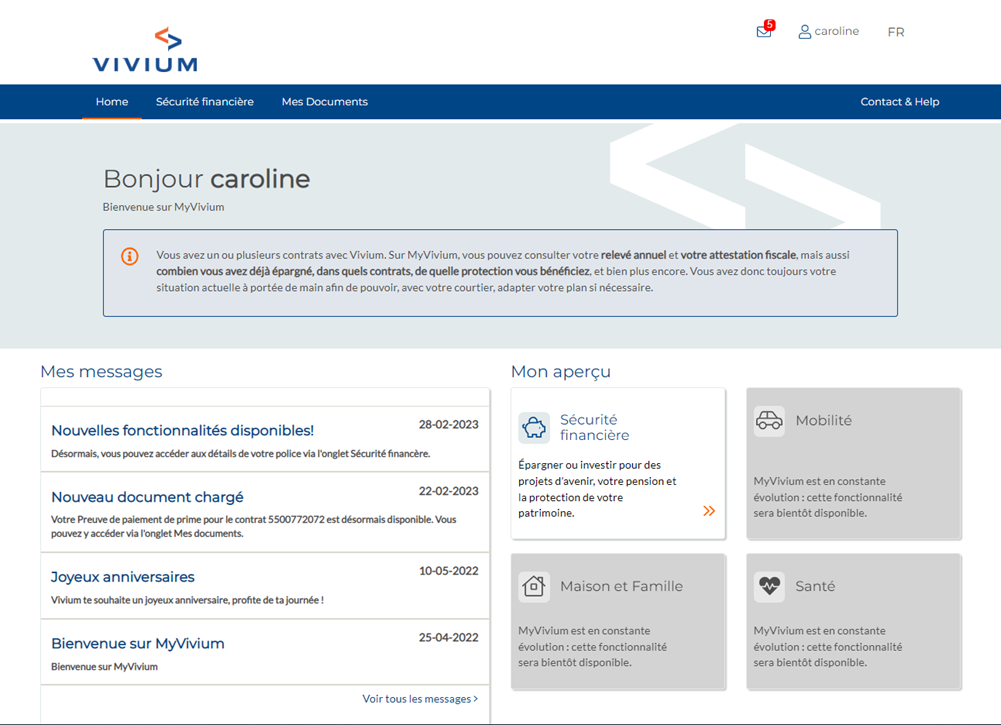Image resolution: width=1001 pixels, height=725 pixels.
Task: Click the user profile icon beside caroline
Action: pyautogui.click(x=804, y=31)
